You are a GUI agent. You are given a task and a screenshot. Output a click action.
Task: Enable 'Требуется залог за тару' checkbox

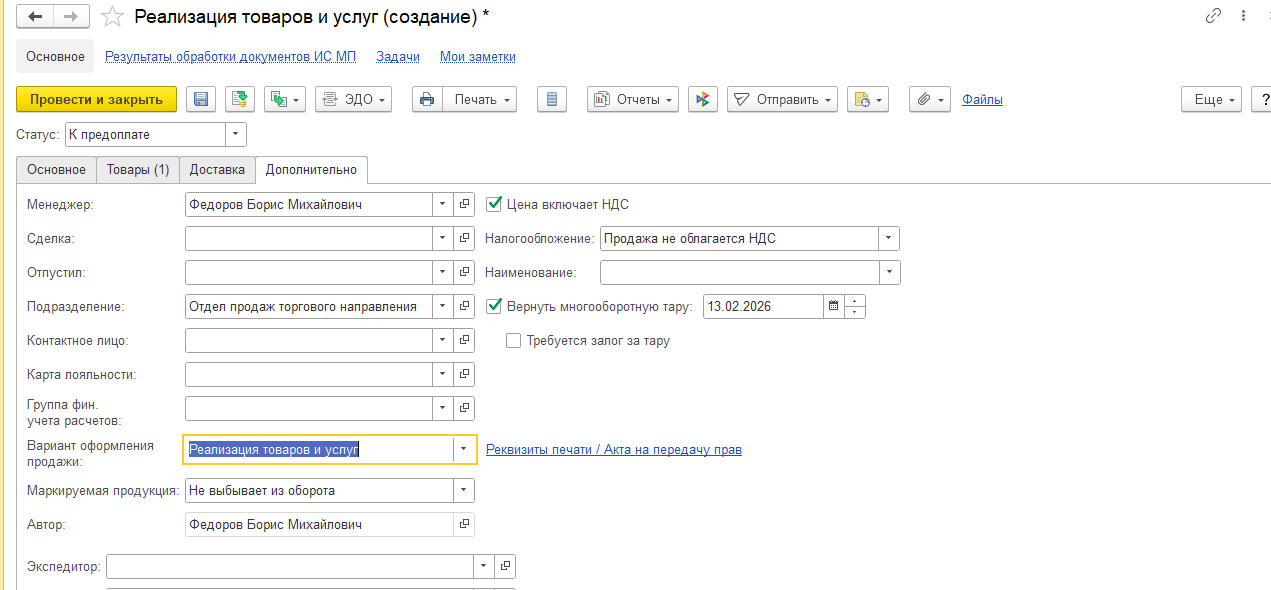point(514,340)
